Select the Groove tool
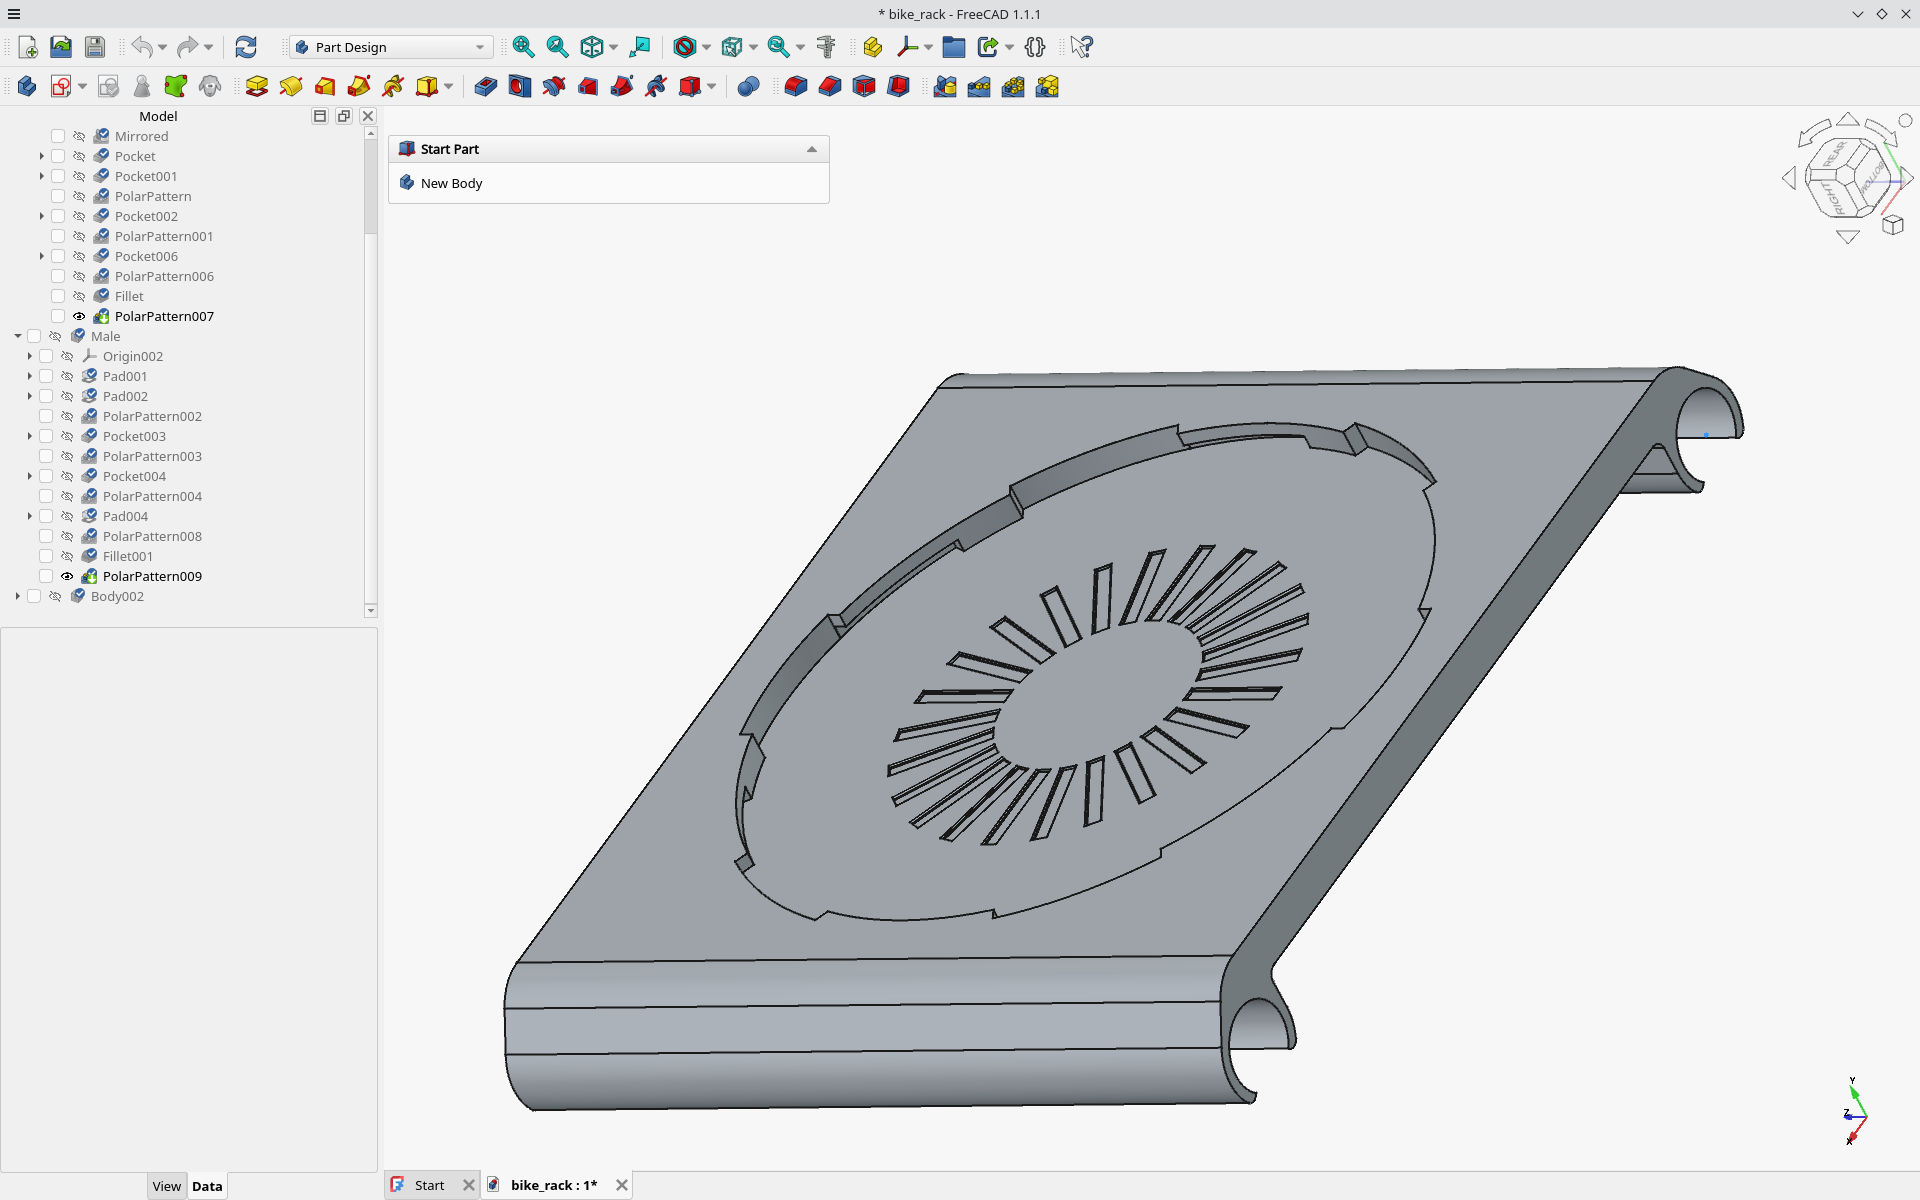The width and height of the screenshot is (1920, 1200). click(554, 87)
